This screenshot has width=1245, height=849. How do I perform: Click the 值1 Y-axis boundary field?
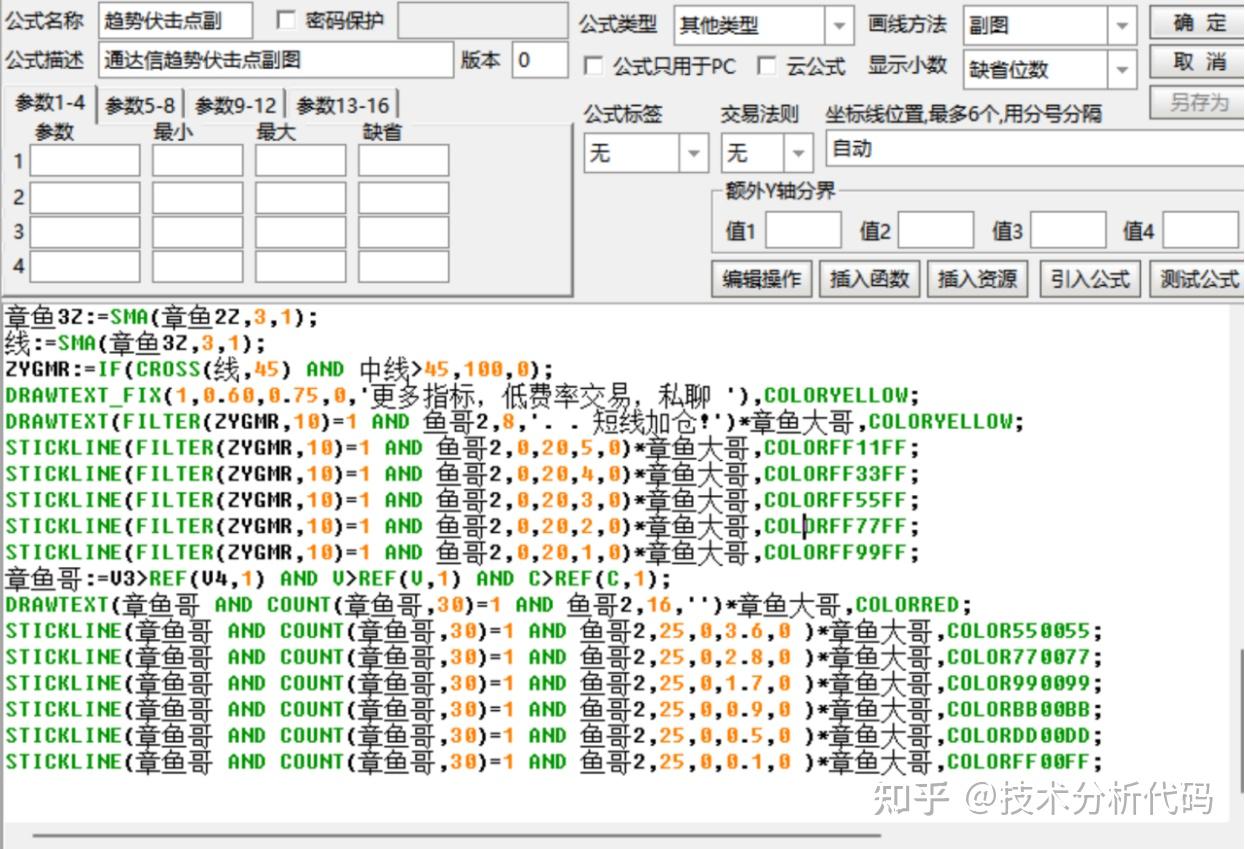tap(803, 231)
